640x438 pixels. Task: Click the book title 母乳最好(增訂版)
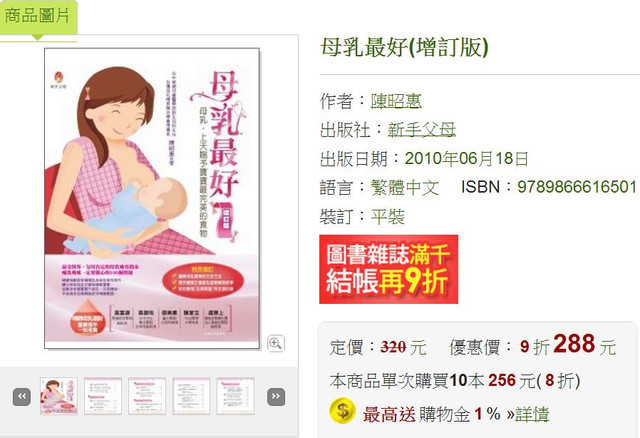pyautogui.click(x=404, y=47)
